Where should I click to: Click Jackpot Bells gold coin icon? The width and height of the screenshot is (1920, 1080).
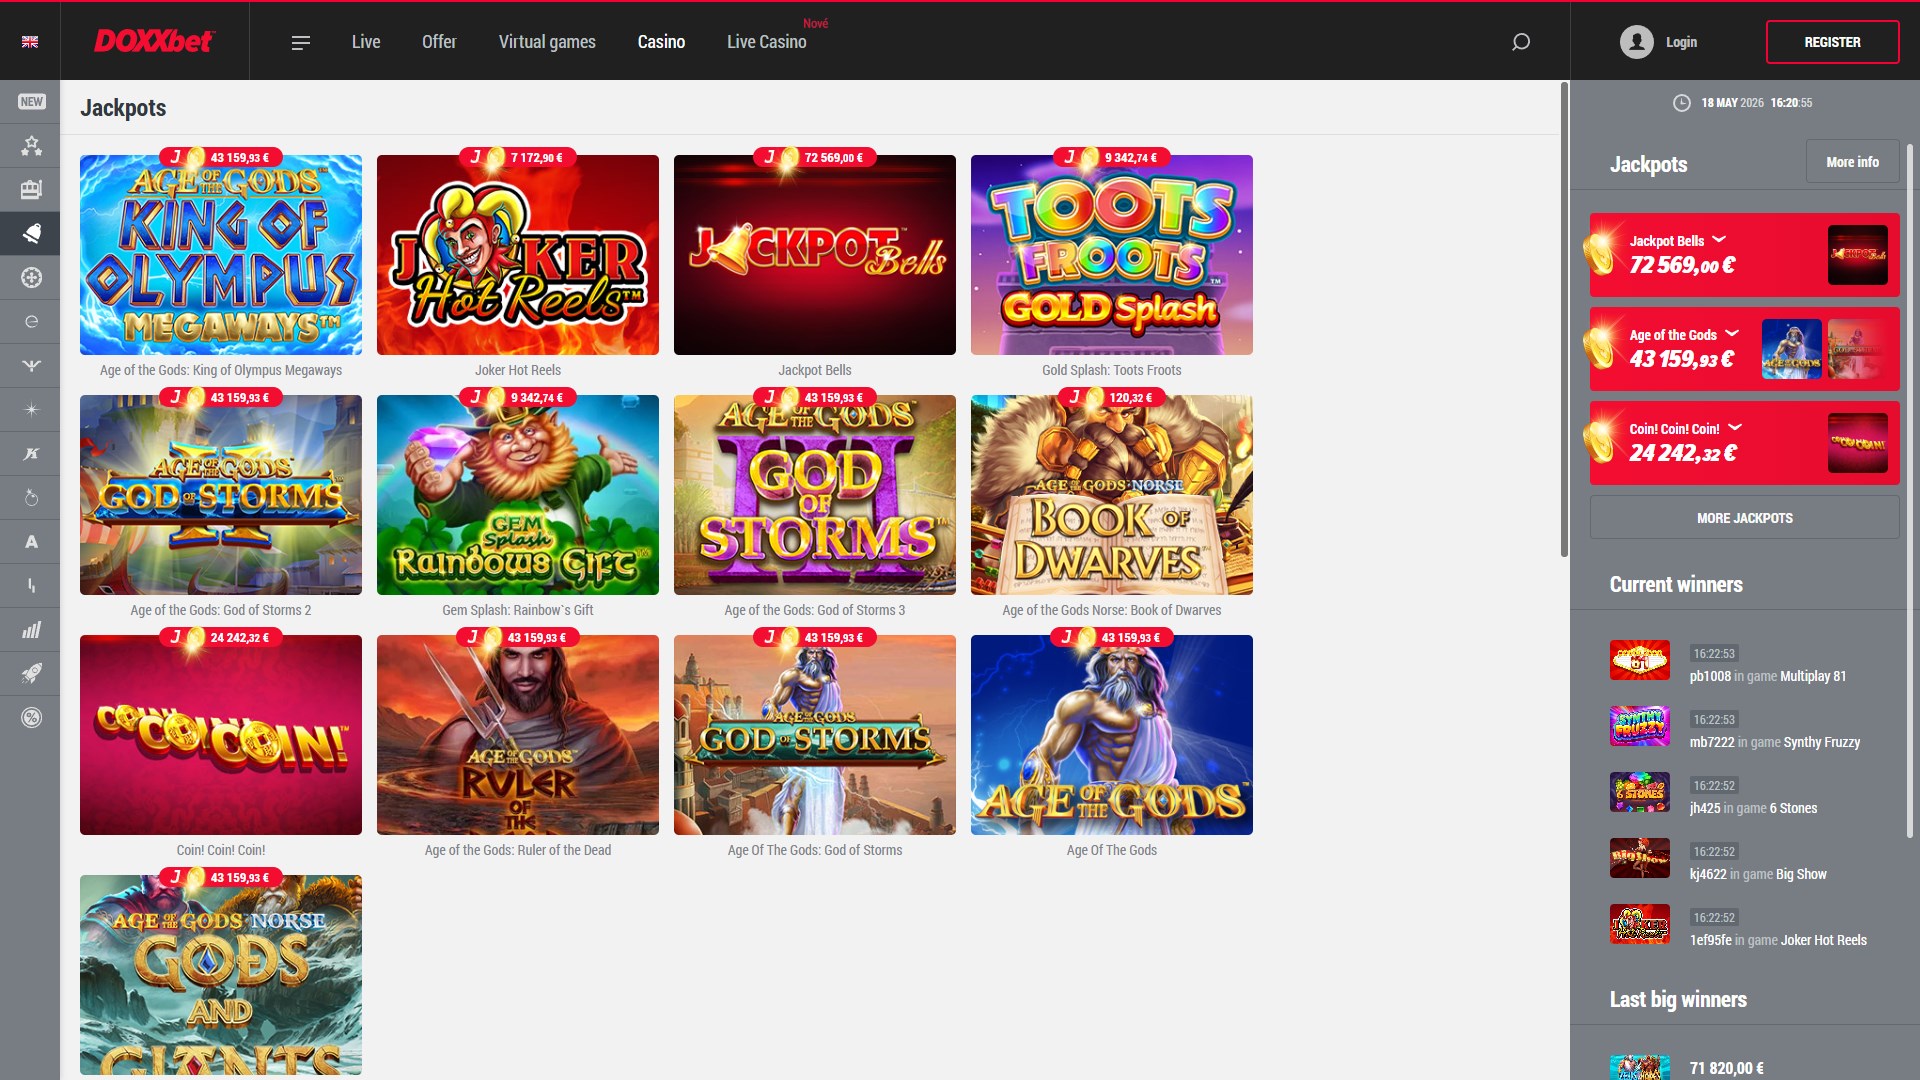point(1599,254)
